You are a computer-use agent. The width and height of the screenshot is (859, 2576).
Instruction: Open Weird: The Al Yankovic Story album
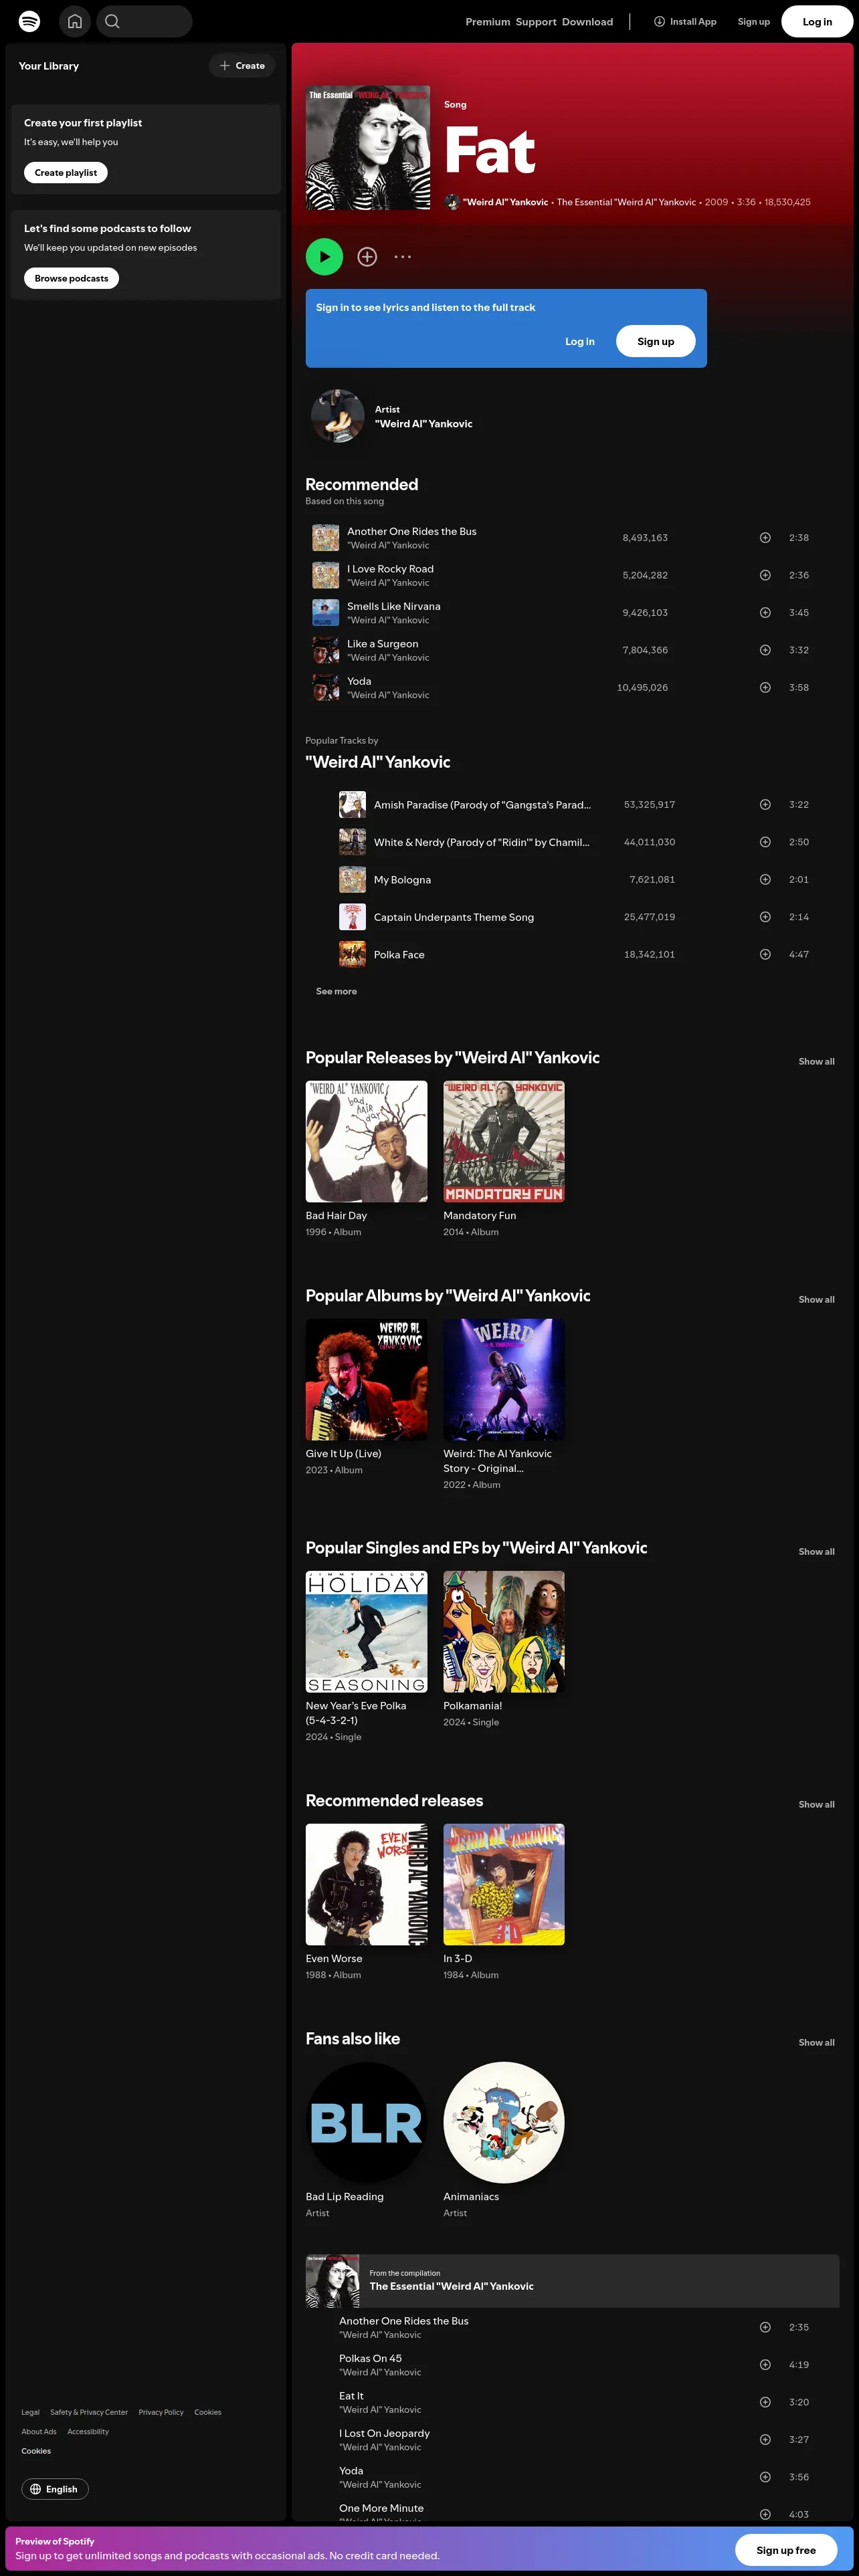504,1379
